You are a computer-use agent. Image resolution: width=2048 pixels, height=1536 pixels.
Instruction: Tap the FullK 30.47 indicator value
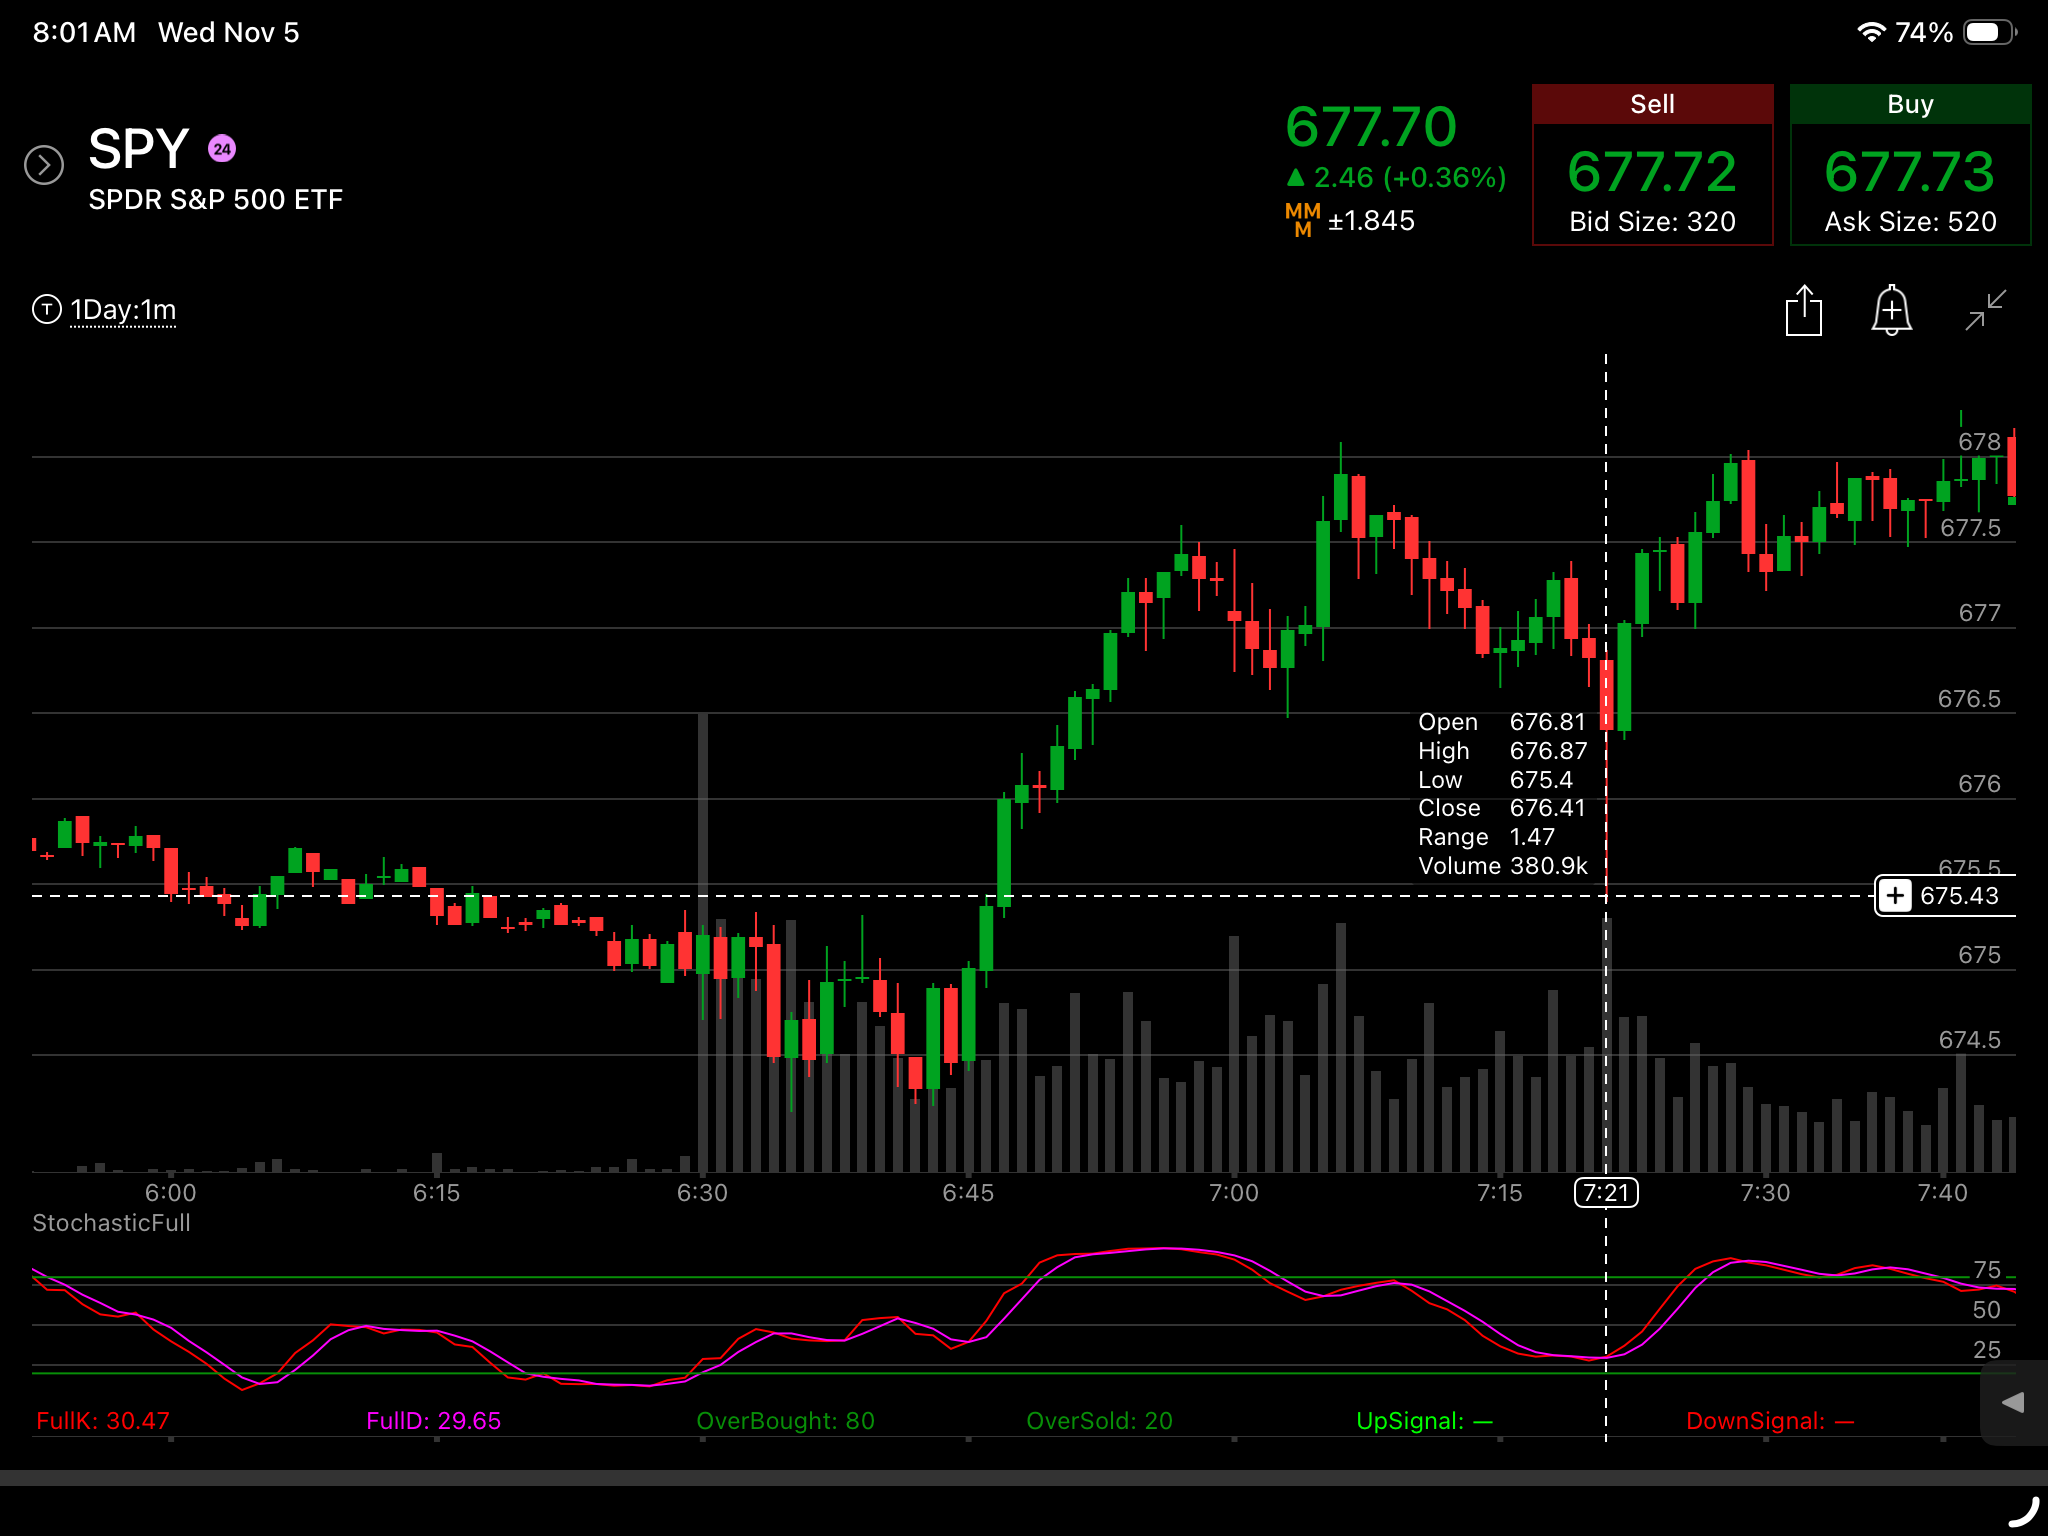[103, 1421]
